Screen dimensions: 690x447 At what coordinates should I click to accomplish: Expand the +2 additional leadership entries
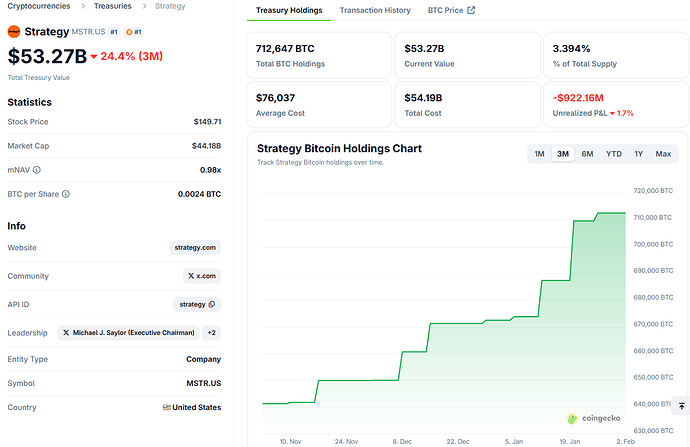coord(212,332)
